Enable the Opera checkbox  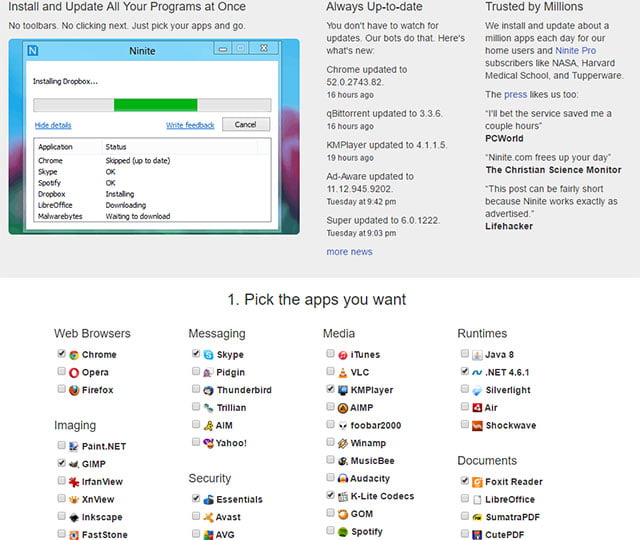point(62,372)
